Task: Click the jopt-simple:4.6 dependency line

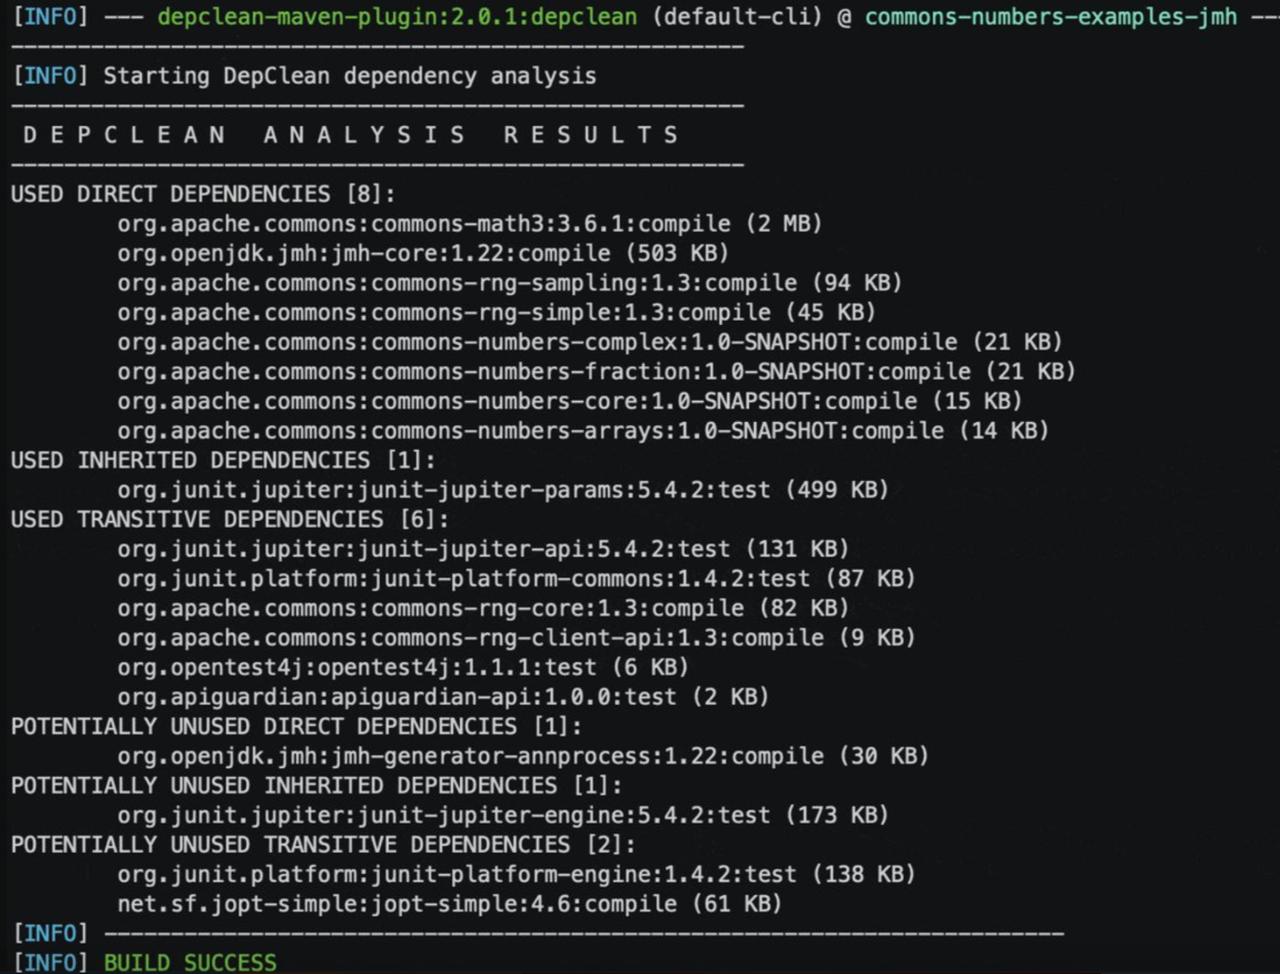Action: (449, 904)
